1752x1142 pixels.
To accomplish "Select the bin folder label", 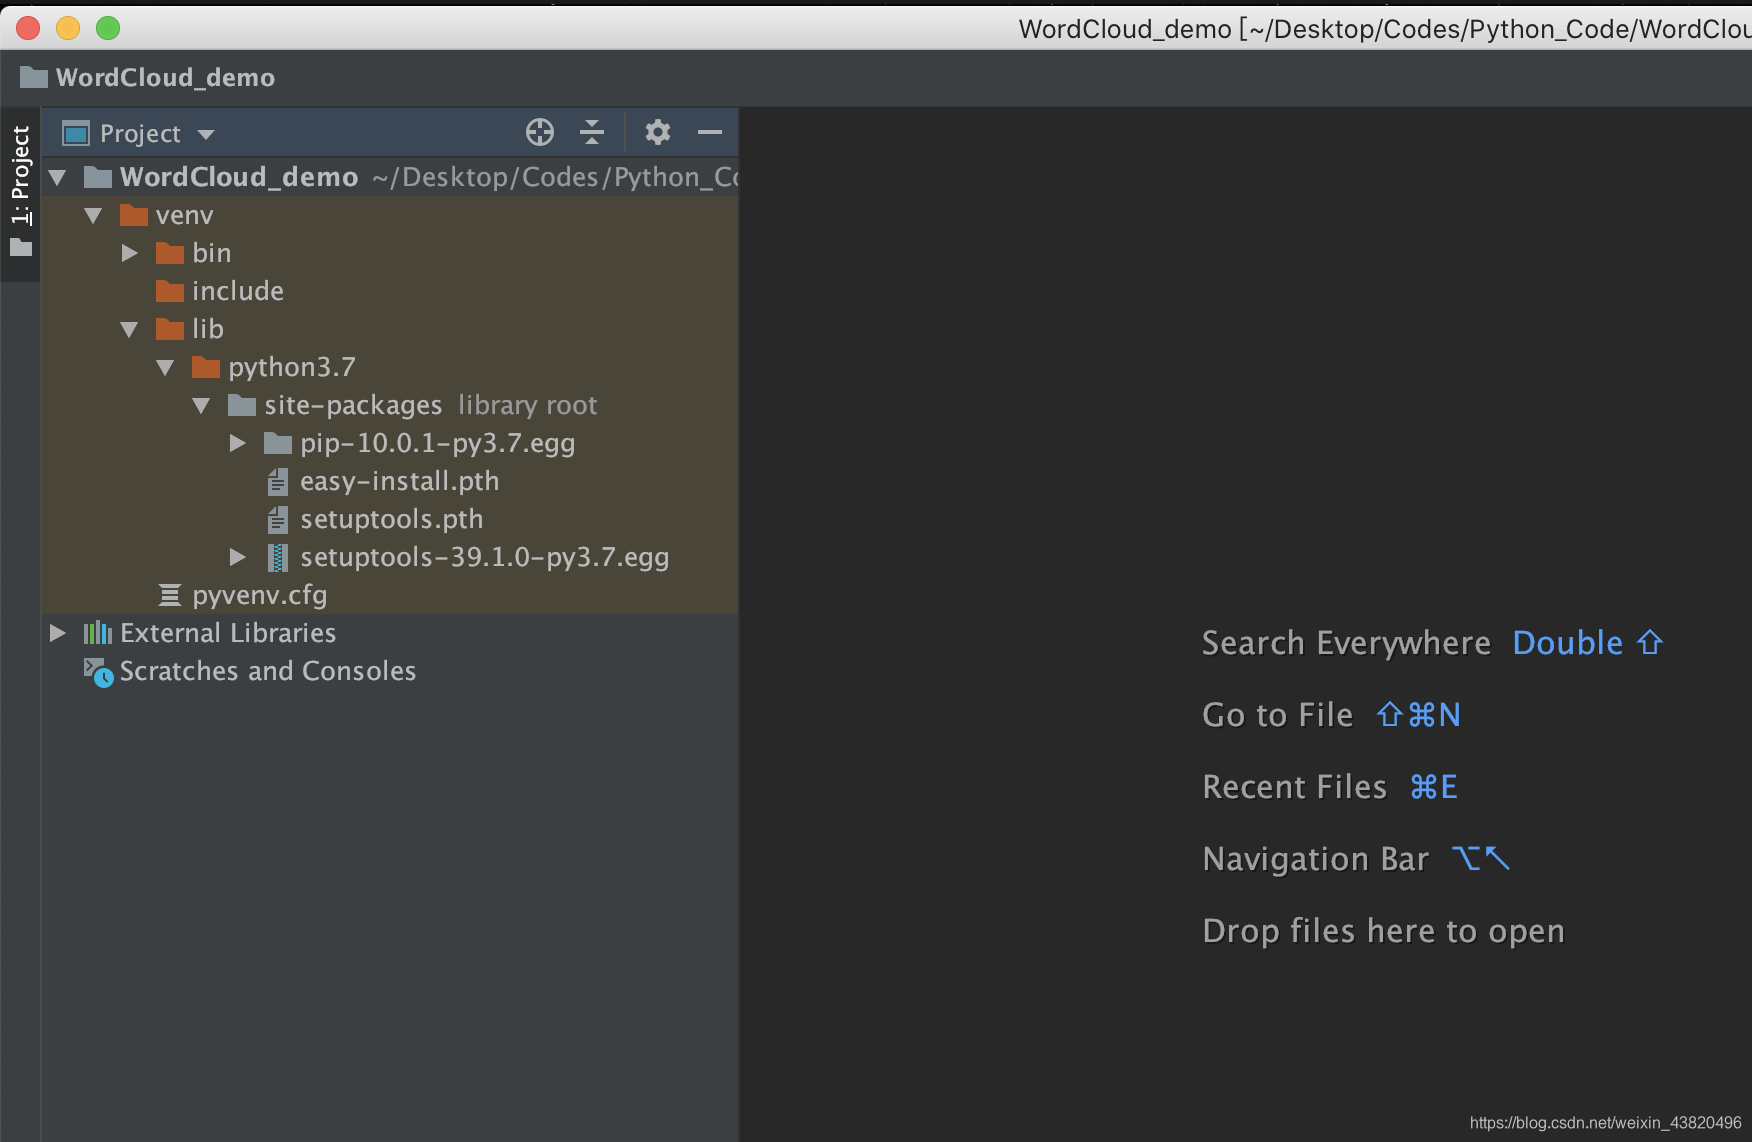I will tap(212, 253).
